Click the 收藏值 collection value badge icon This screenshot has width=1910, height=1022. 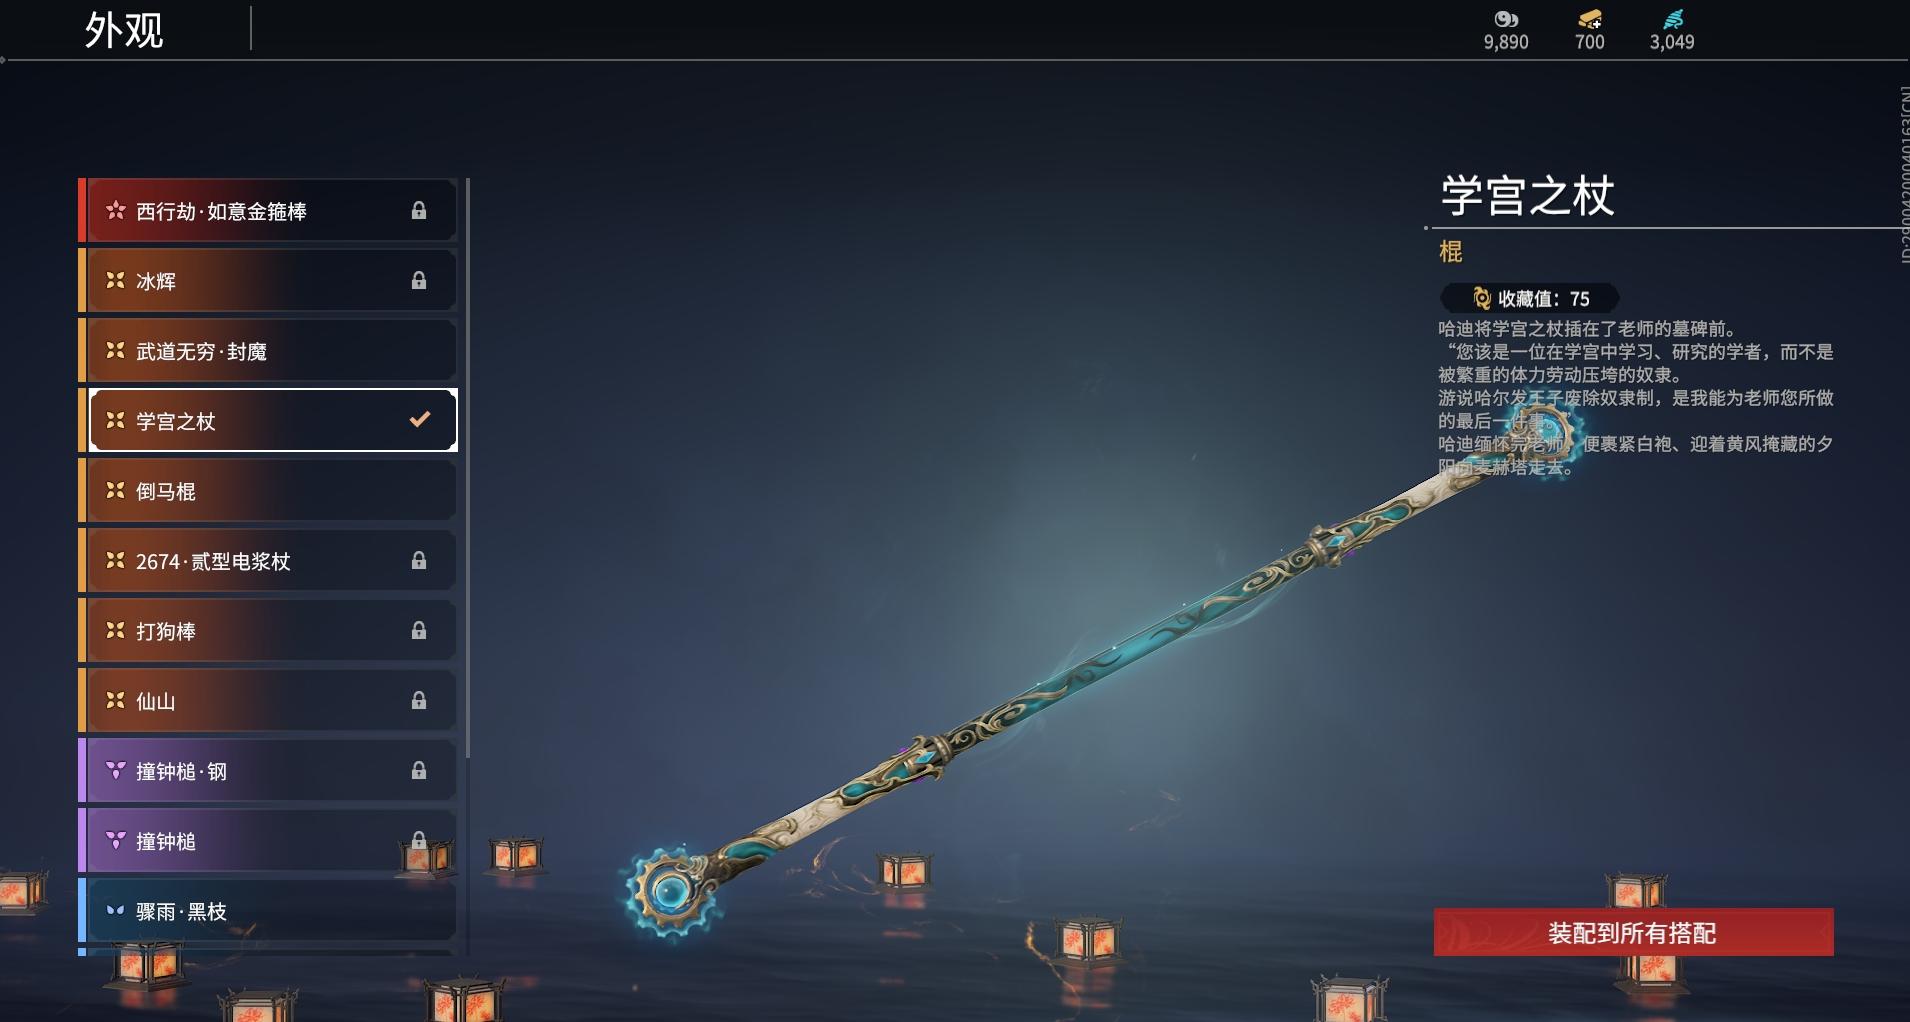click(1482, 298)
